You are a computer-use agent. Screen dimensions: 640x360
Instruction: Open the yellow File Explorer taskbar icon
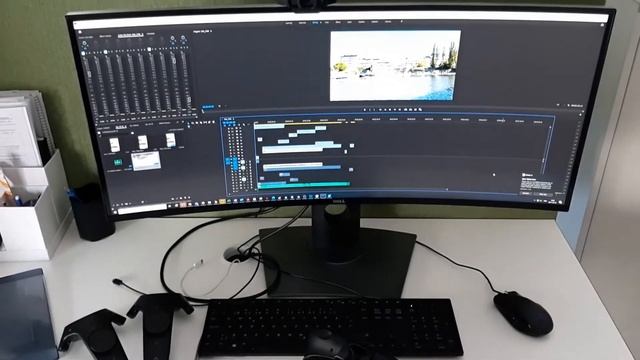(222, 201)
